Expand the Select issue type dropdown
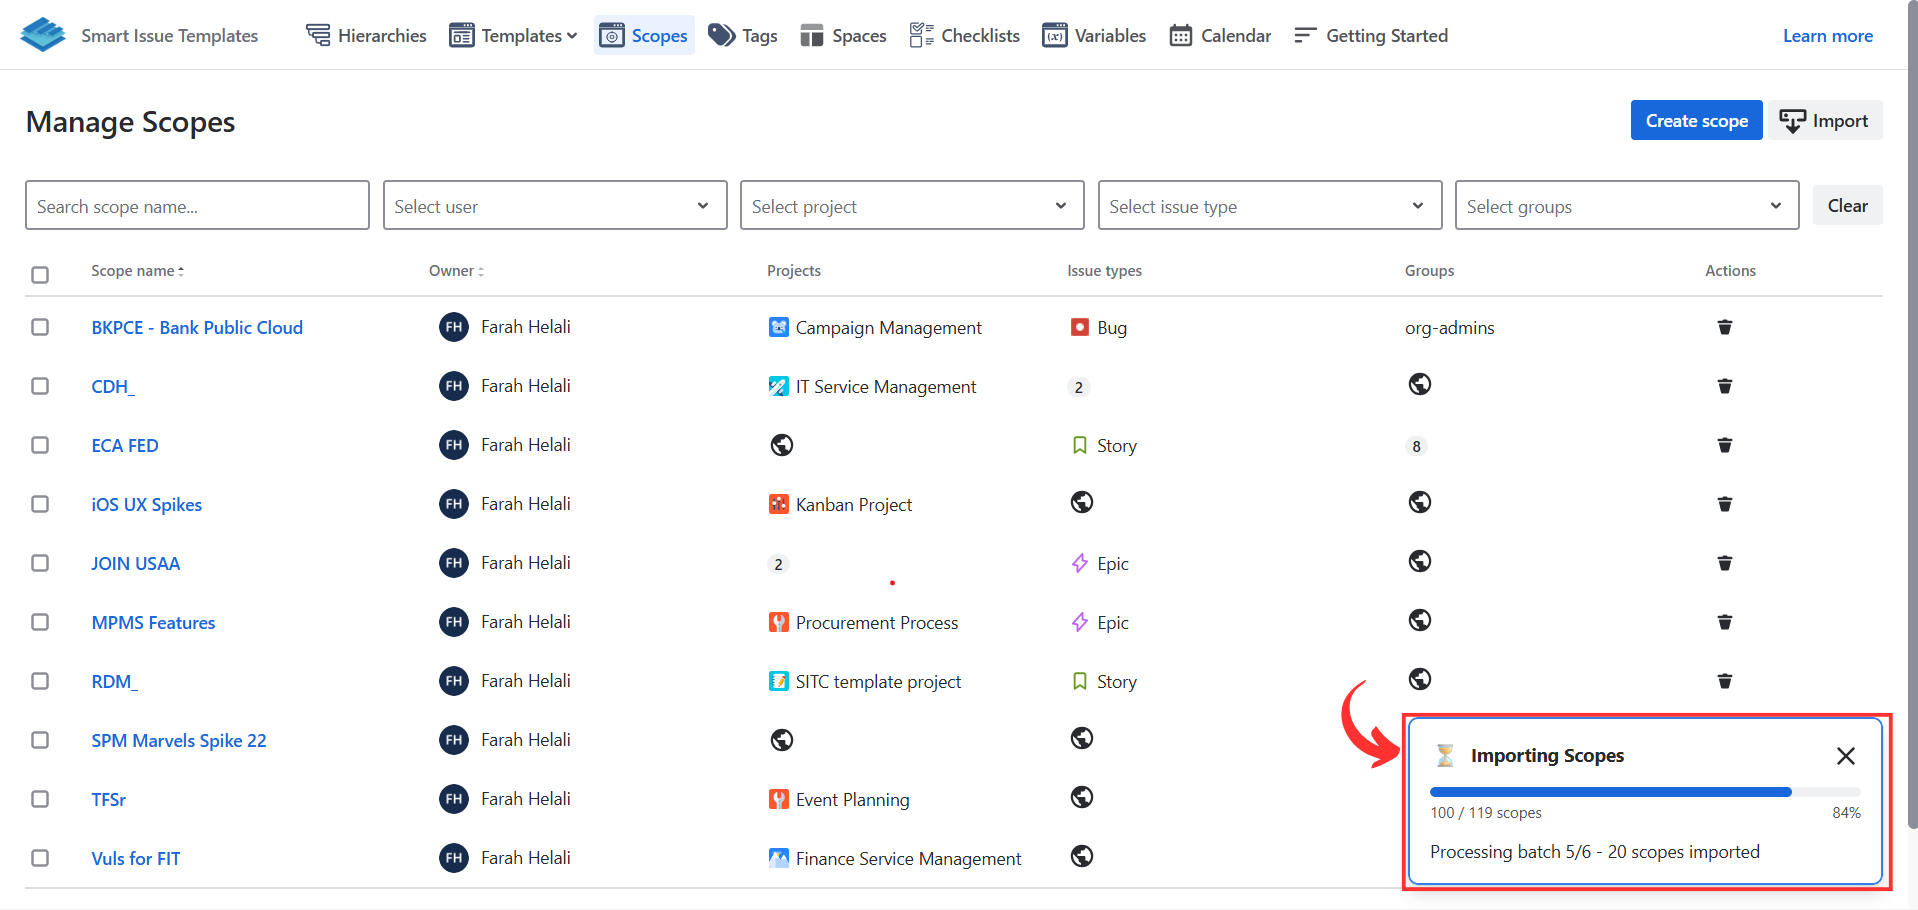This screenshot has width=1918, height=910. tap(1269, 206)
